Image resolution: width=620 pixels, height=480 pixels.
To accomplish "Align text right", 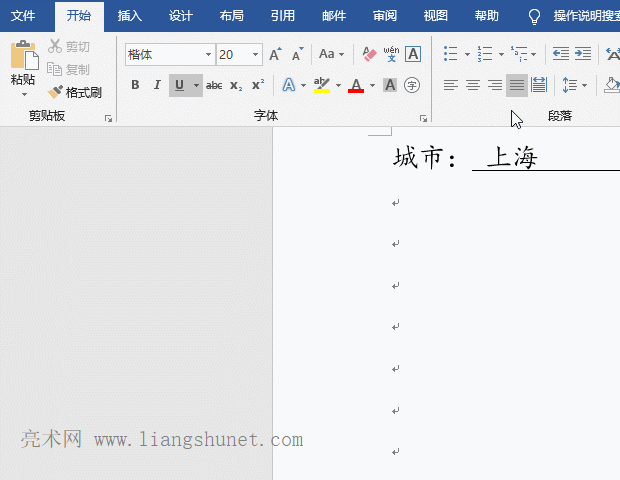I will 495,85.
